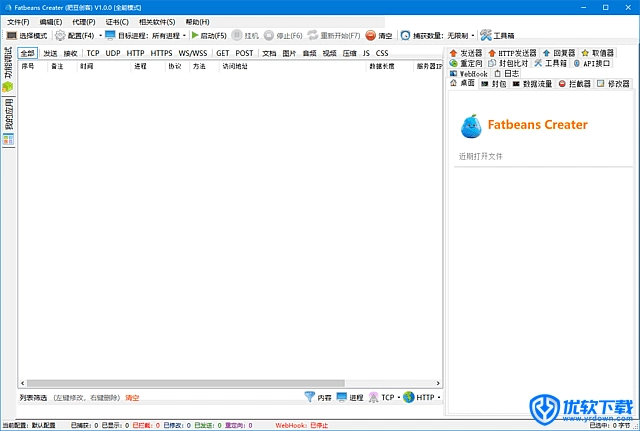Toggle the 发送 filter
This screenshot has height=431, width=640.
[x=50, y=53]
